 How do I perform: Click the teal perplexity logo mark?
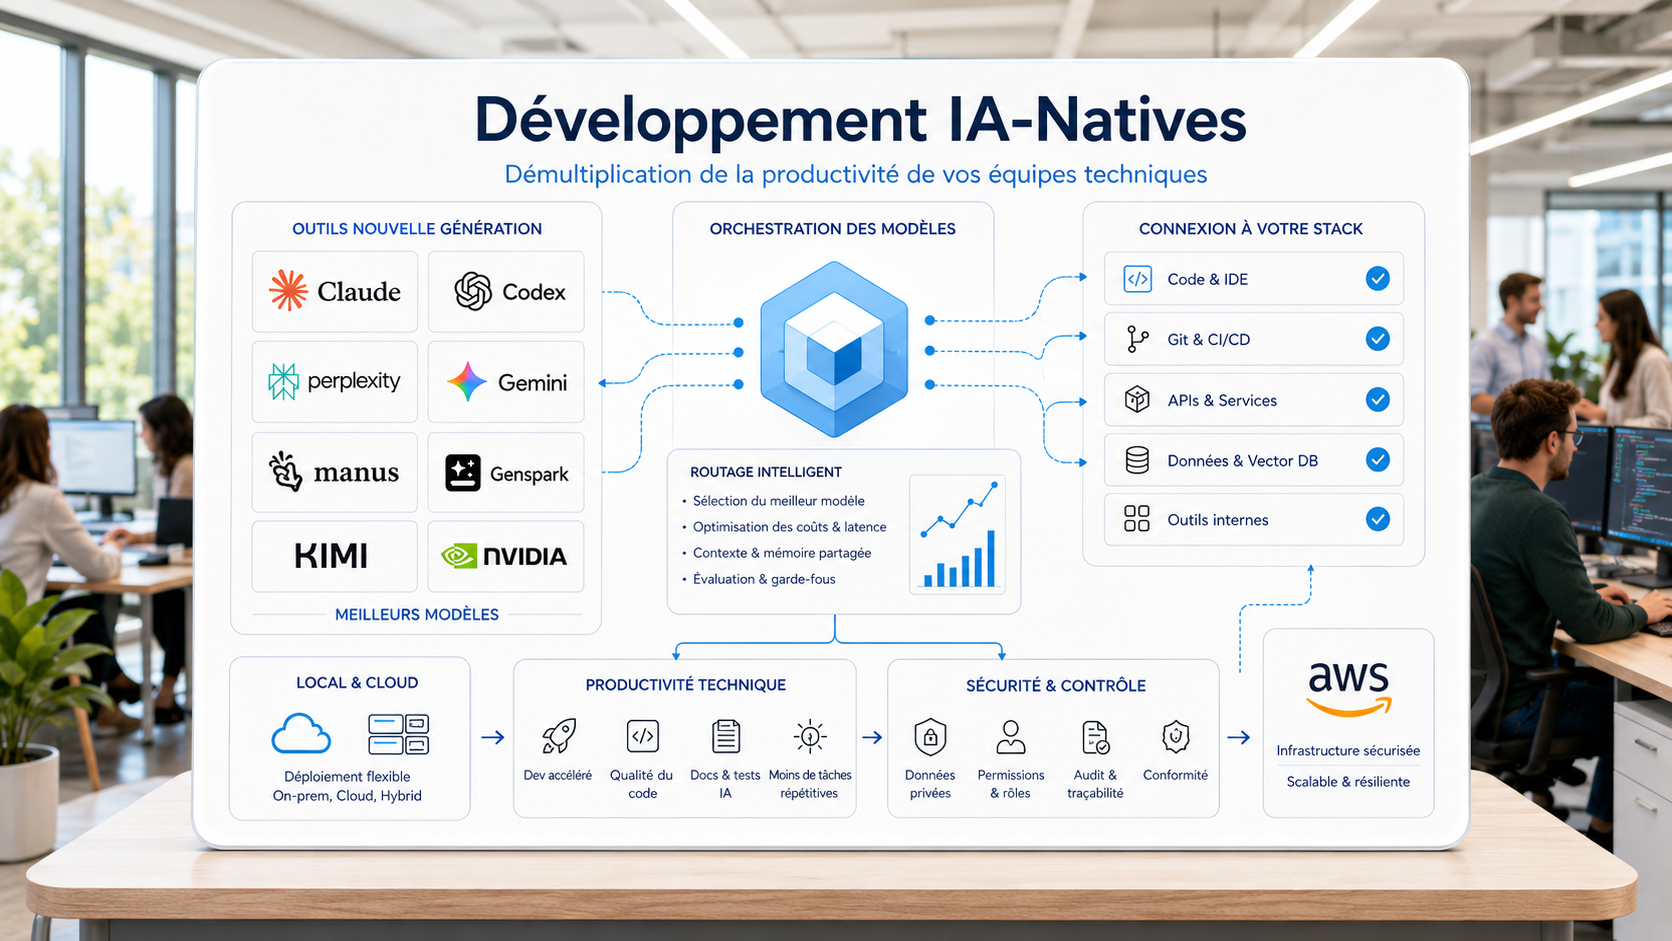[x=283, y=381]
